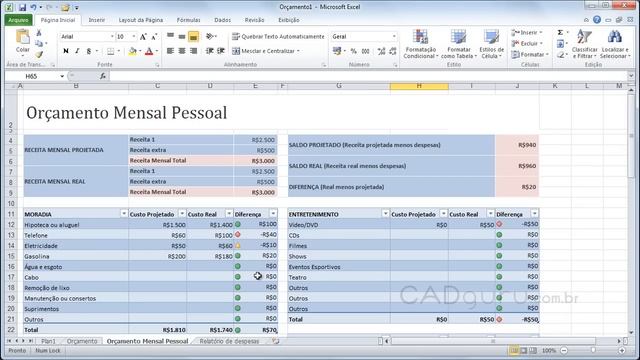Viewport: 640px width, 360px height.
Task: Select column H header
Action: click(419, 86)
